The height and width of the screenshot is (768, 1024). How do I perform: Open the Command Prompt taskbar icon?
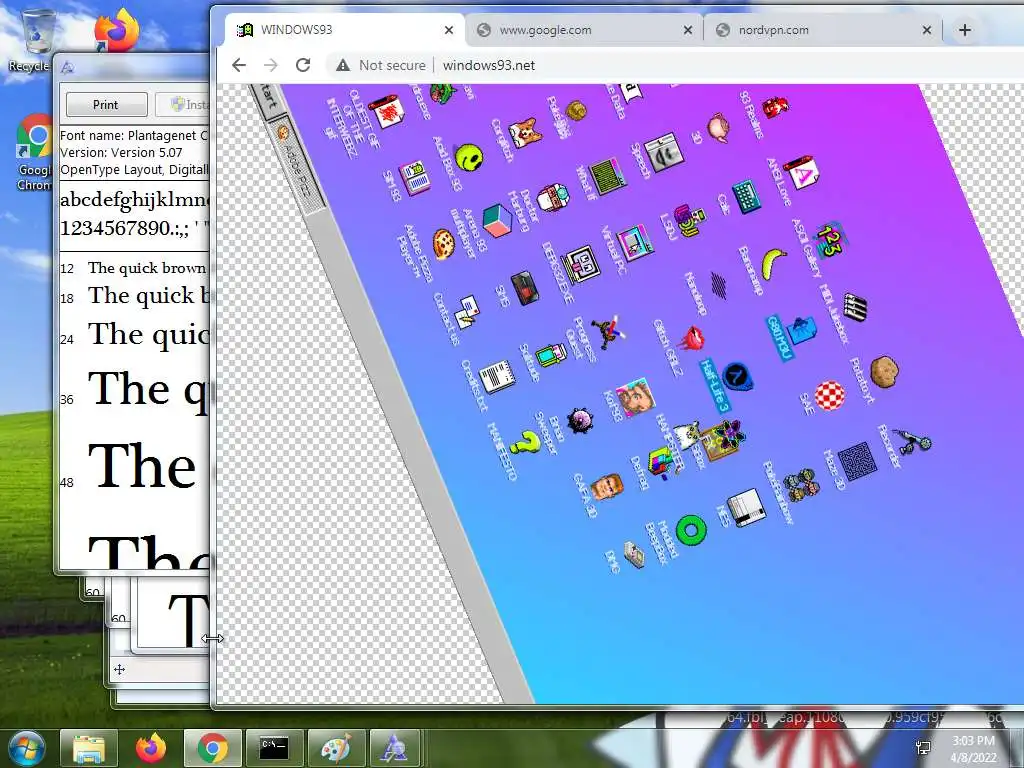tap(274, 748)
